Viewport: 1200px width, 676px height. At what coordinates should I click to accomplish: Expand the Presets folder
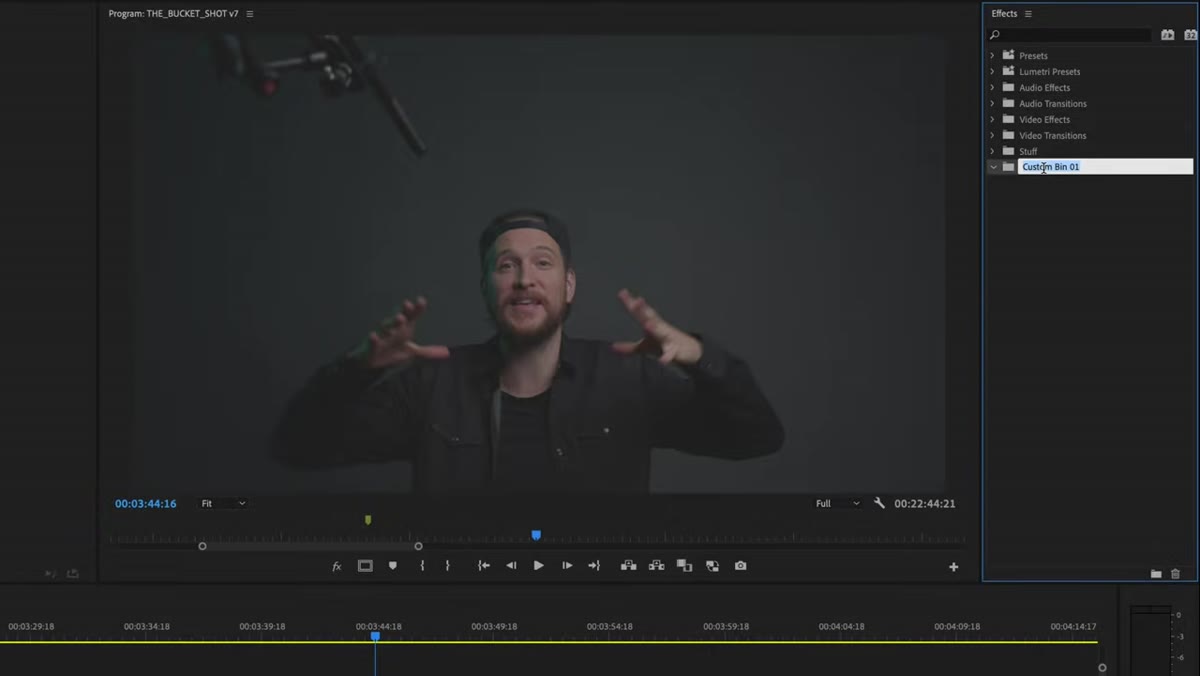click(992, 56)
